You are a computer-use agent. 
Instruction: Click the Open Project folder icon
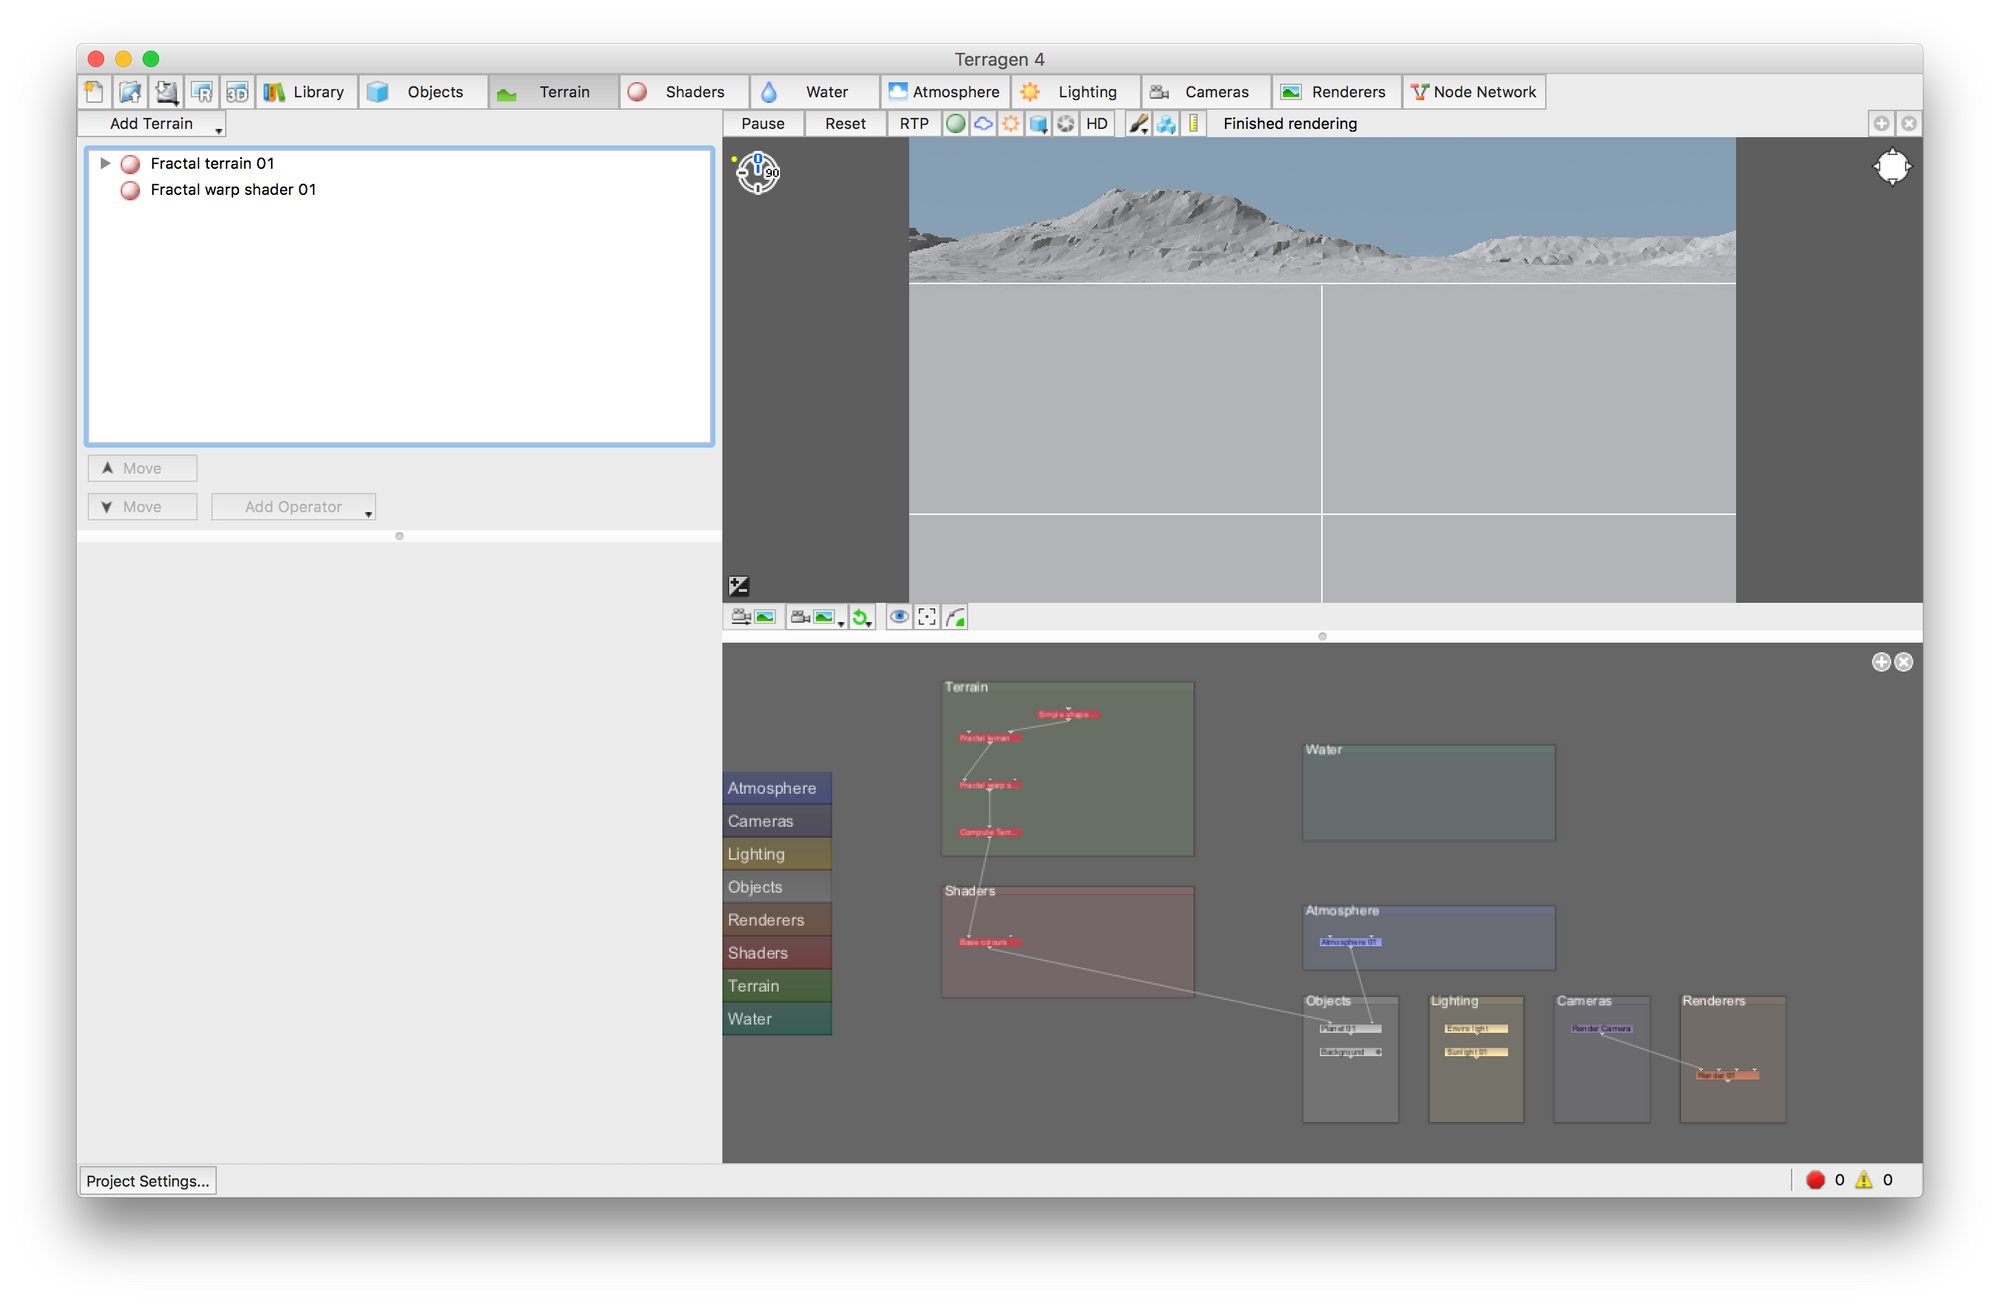coord(130,92)
